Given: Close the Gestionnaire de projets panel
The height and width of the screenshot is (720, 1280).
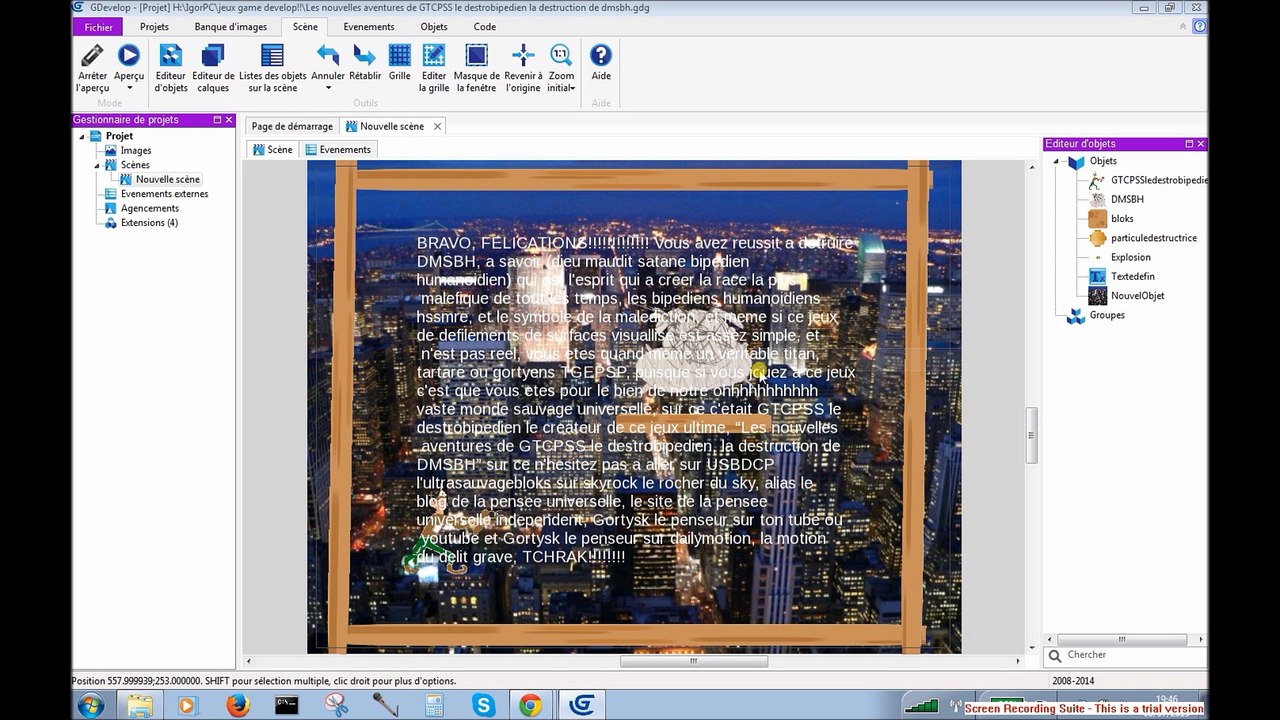Looking at the screenshot, I should click(x=229, y=120).
